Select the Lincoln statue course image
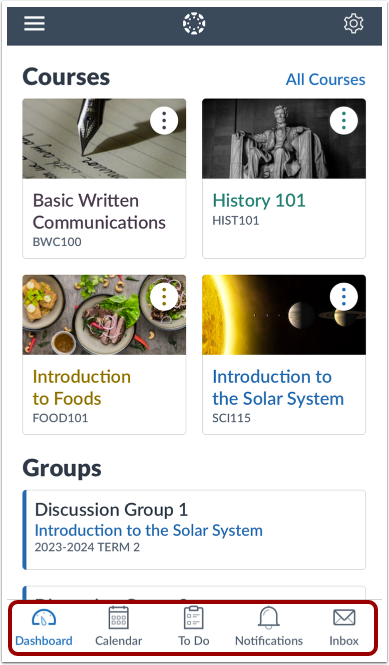389x665 pixels. click(284, 138)
